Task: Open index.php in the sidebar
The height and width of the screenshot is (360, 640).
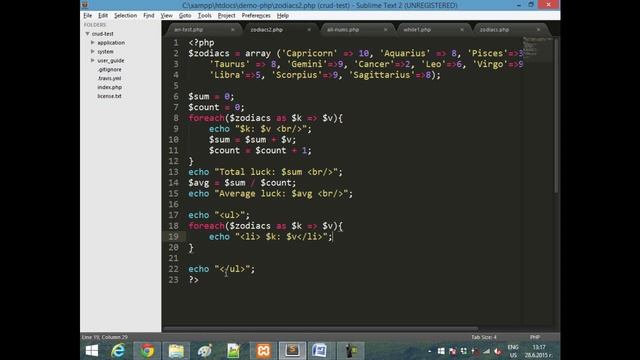Action: pos(109,87)
